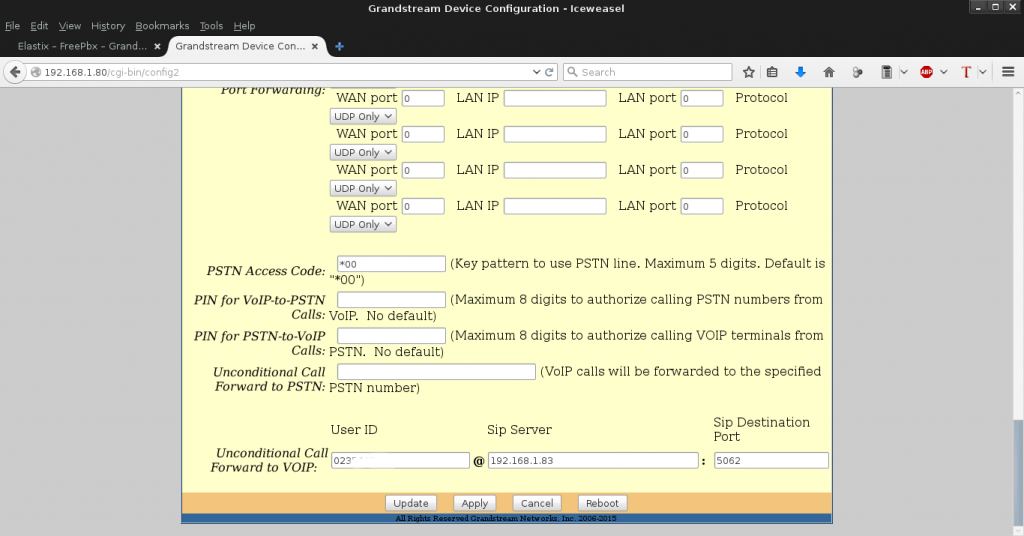Open the Bookmarks menu
The image size is (1024, 536).
[161, 26]
